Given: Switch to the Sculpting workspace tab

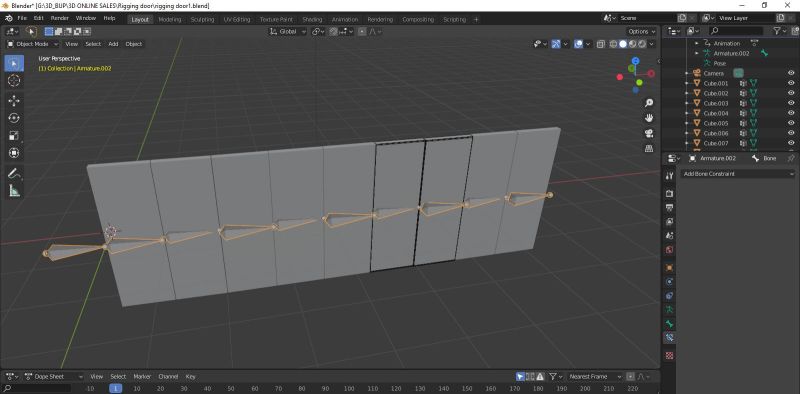Looking at the screenshot, I should 203,19.
